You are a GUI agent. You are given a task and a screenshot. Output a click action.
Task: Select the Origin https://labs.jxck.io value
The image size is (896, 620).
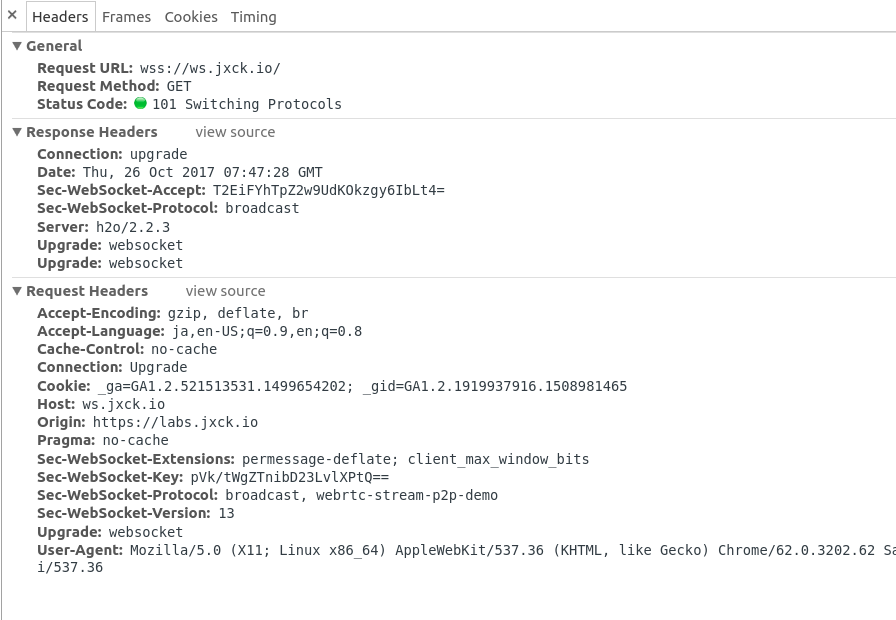175,422
